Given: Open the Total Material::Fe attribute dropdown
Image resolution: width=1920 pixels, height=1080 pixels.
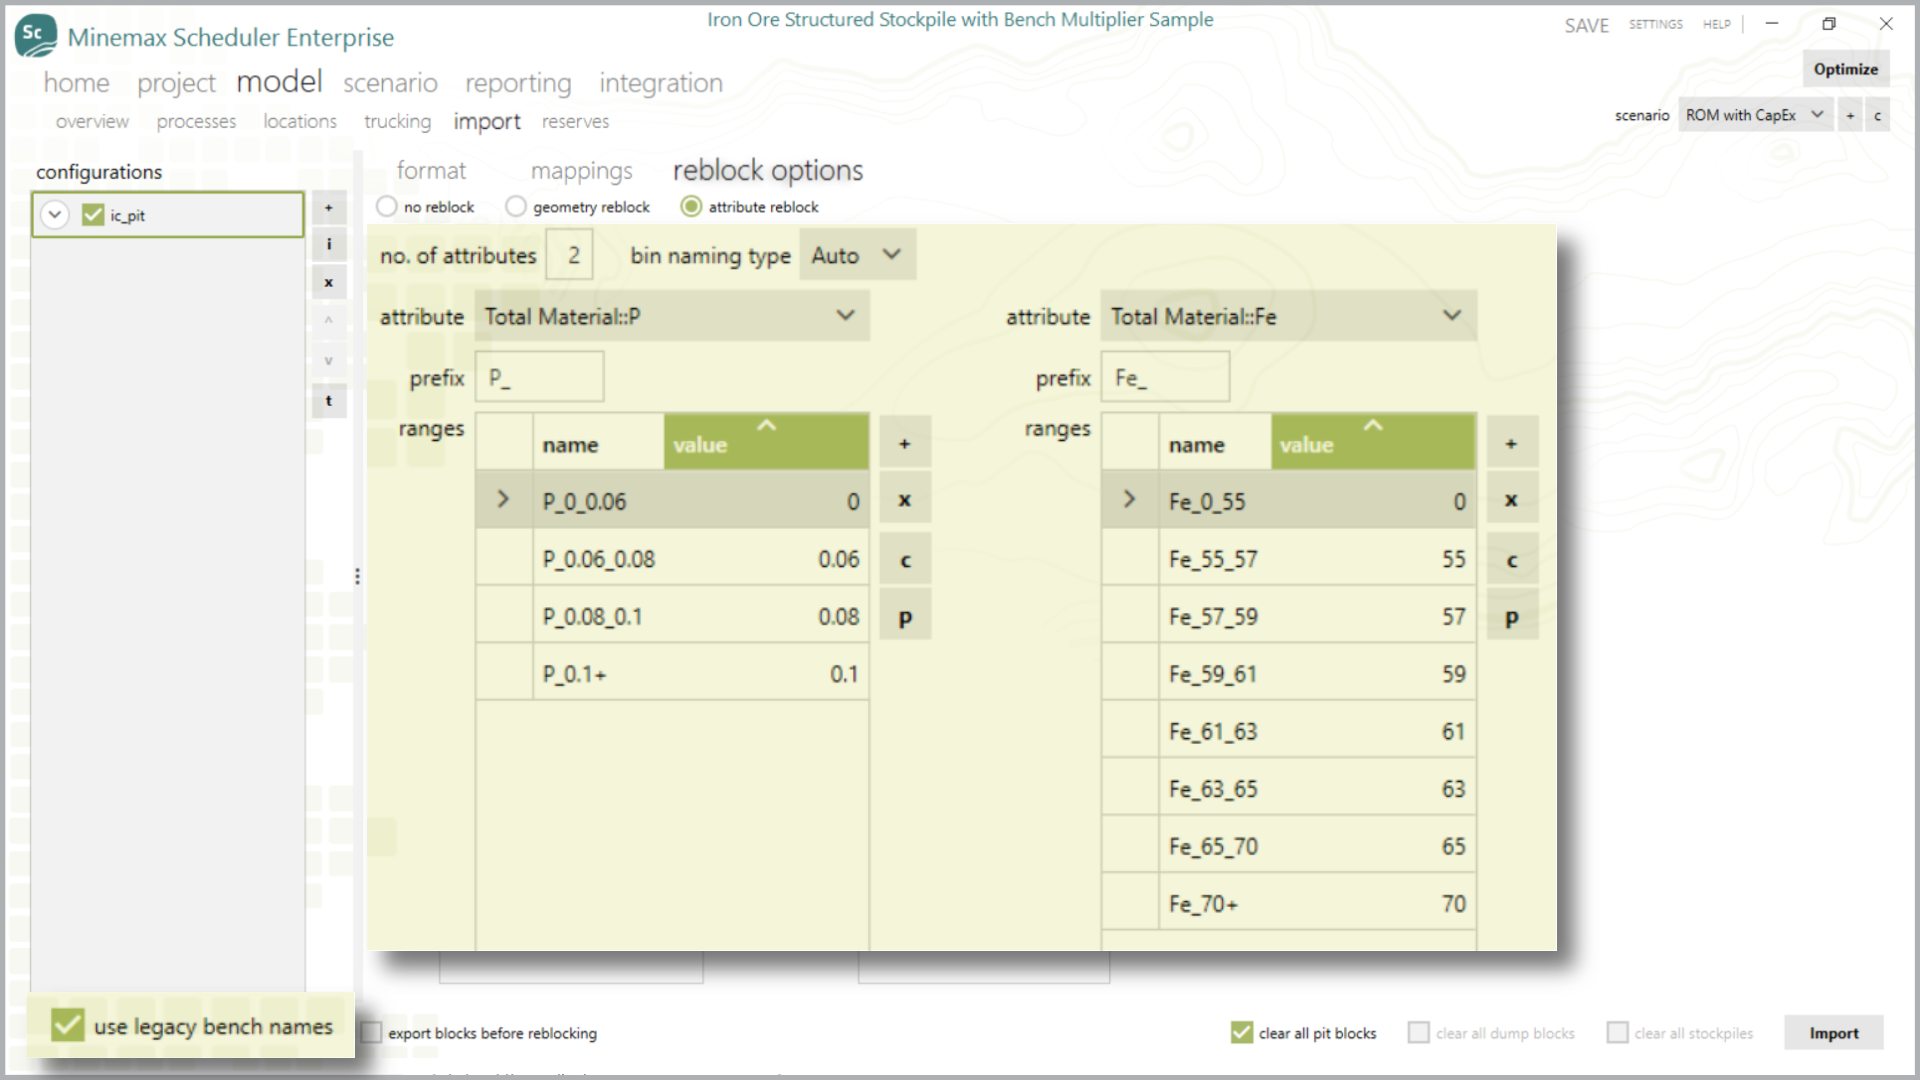Looking at the screenshot, I should click(x=1289, y=316).
